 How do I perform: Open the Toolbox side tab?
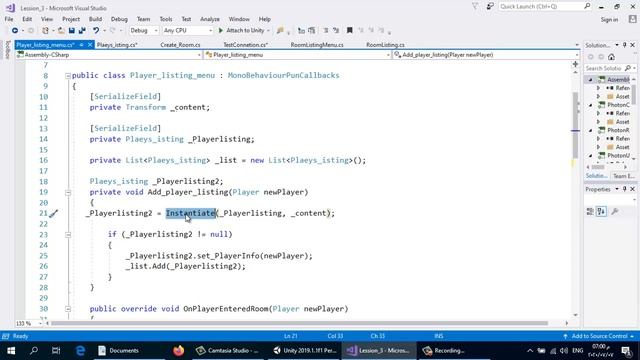point(7,50)
